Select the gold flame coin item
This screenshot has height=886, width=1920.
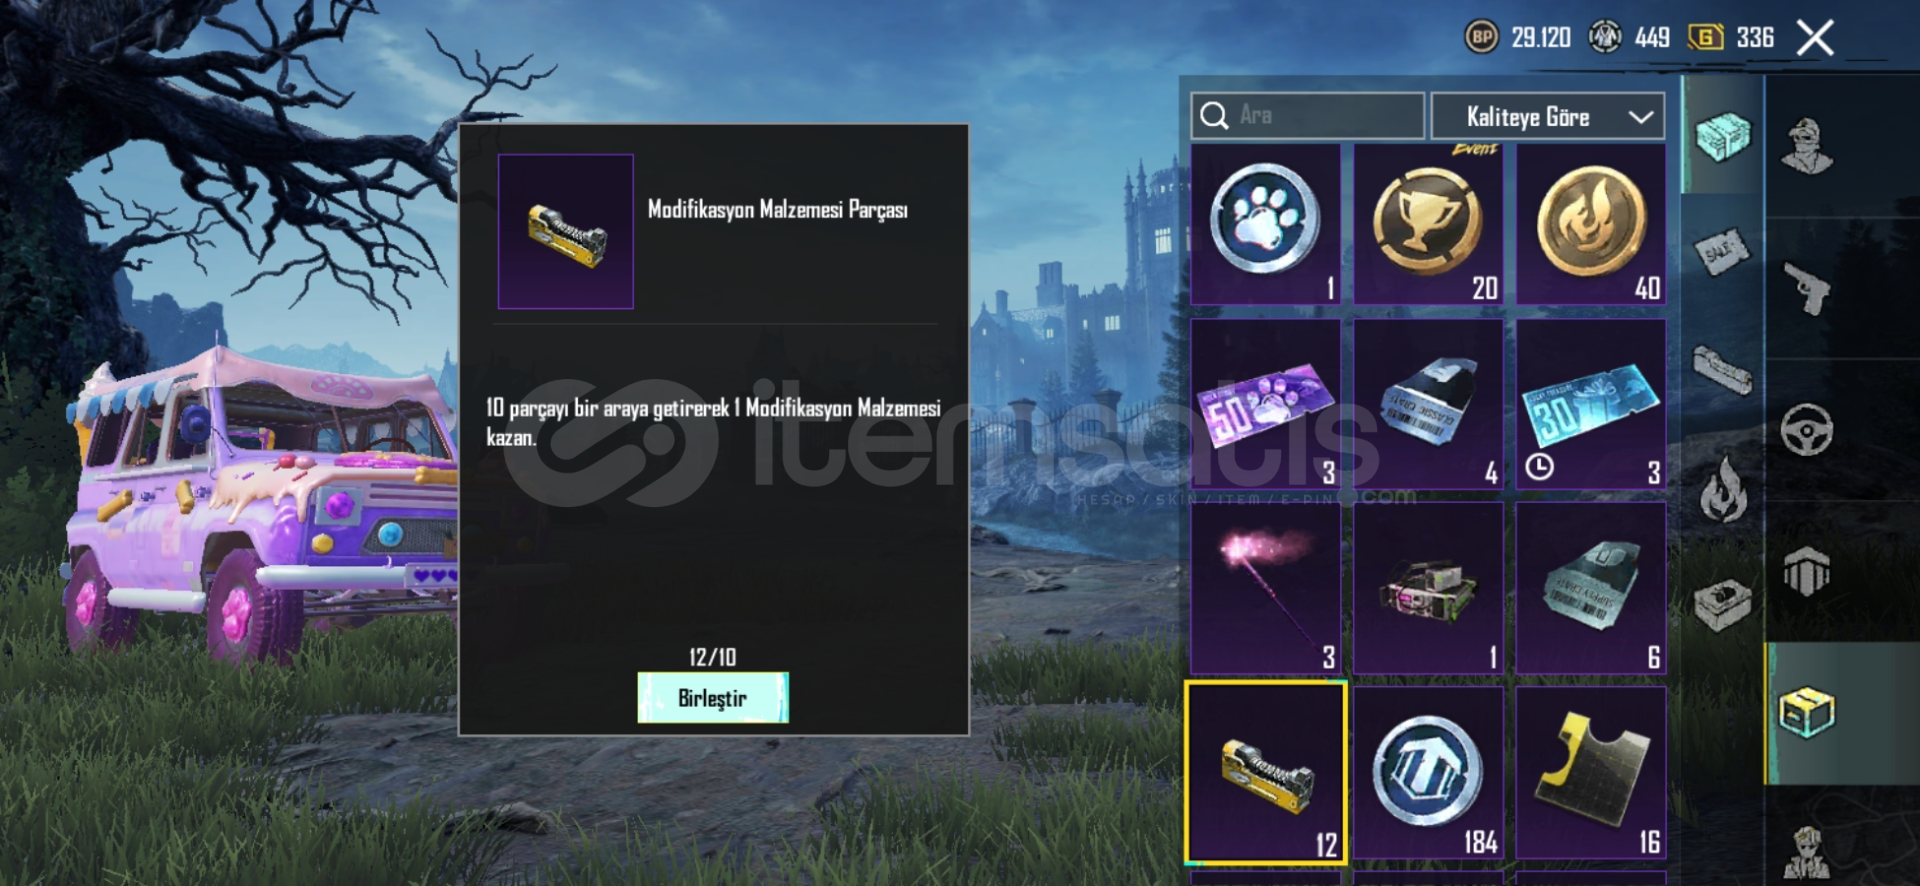tap(1591, 224)
